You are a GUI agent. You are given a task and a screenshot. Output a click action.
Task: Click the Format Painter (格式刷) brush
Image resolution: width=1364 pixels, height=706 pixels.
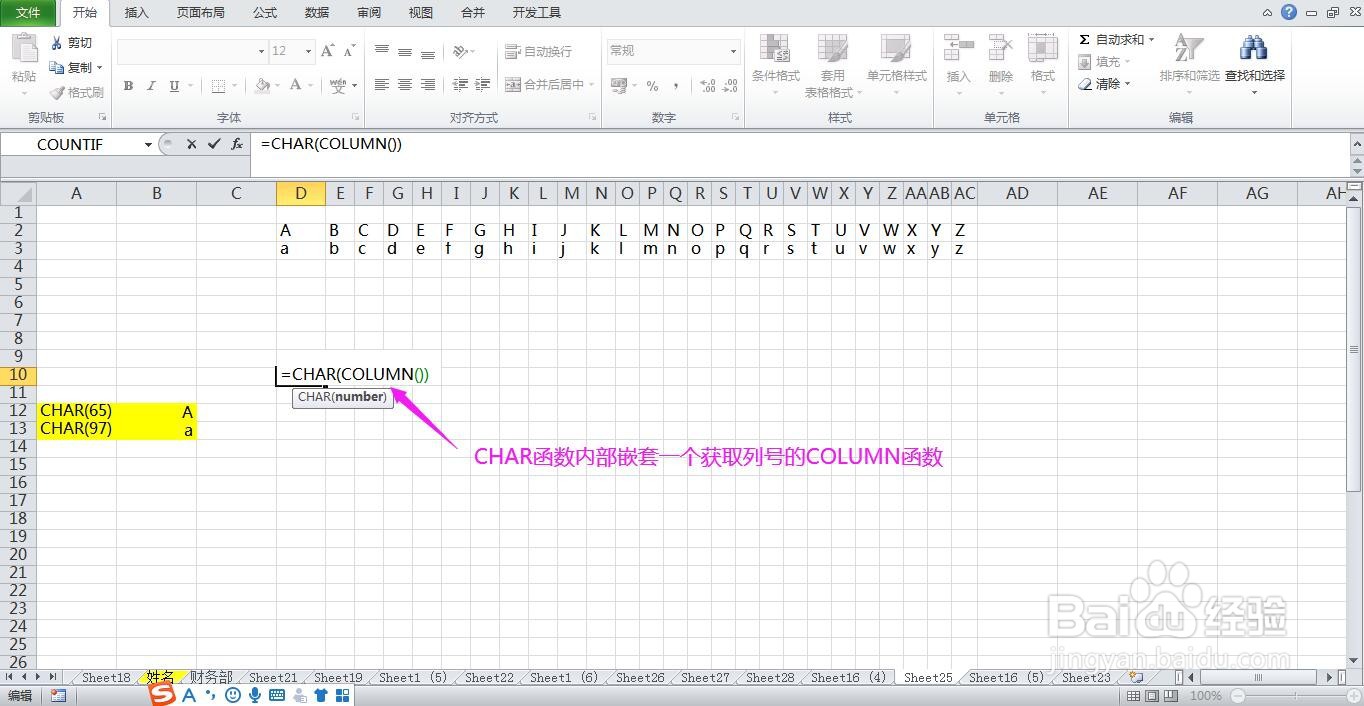tap(76, 92)
